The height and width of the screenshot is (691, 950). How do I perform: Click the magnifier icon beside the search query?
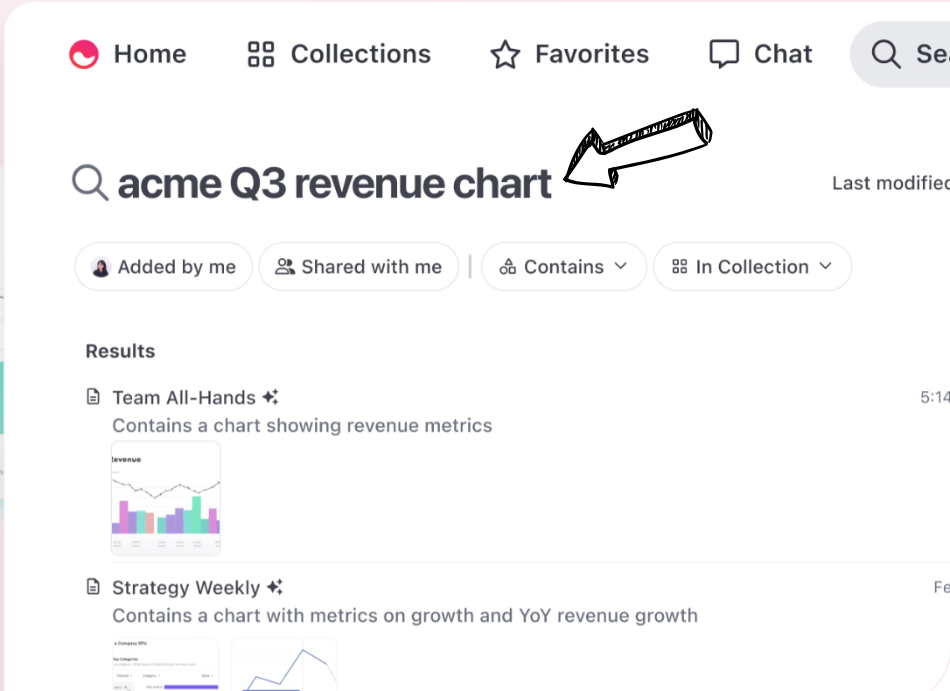pos(90,183)
